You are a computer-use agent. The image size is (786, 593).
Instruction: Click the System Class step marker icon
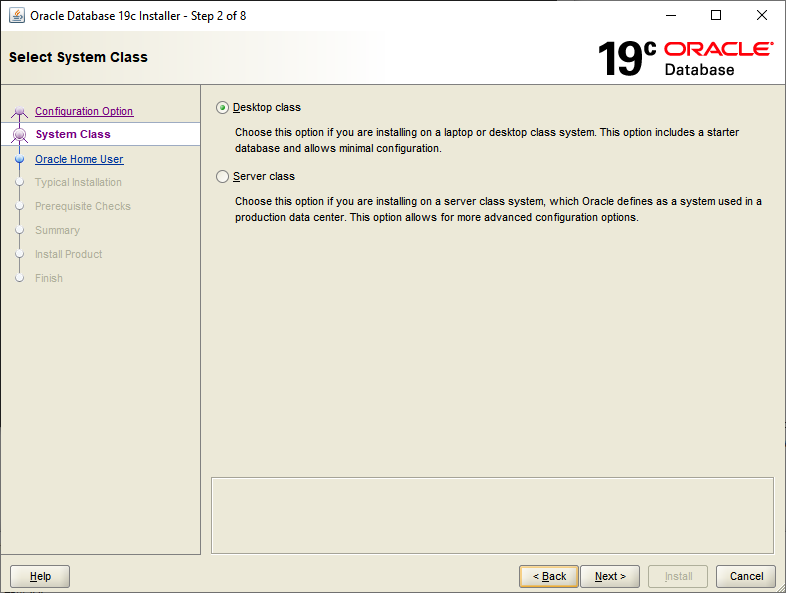point(20,135)
